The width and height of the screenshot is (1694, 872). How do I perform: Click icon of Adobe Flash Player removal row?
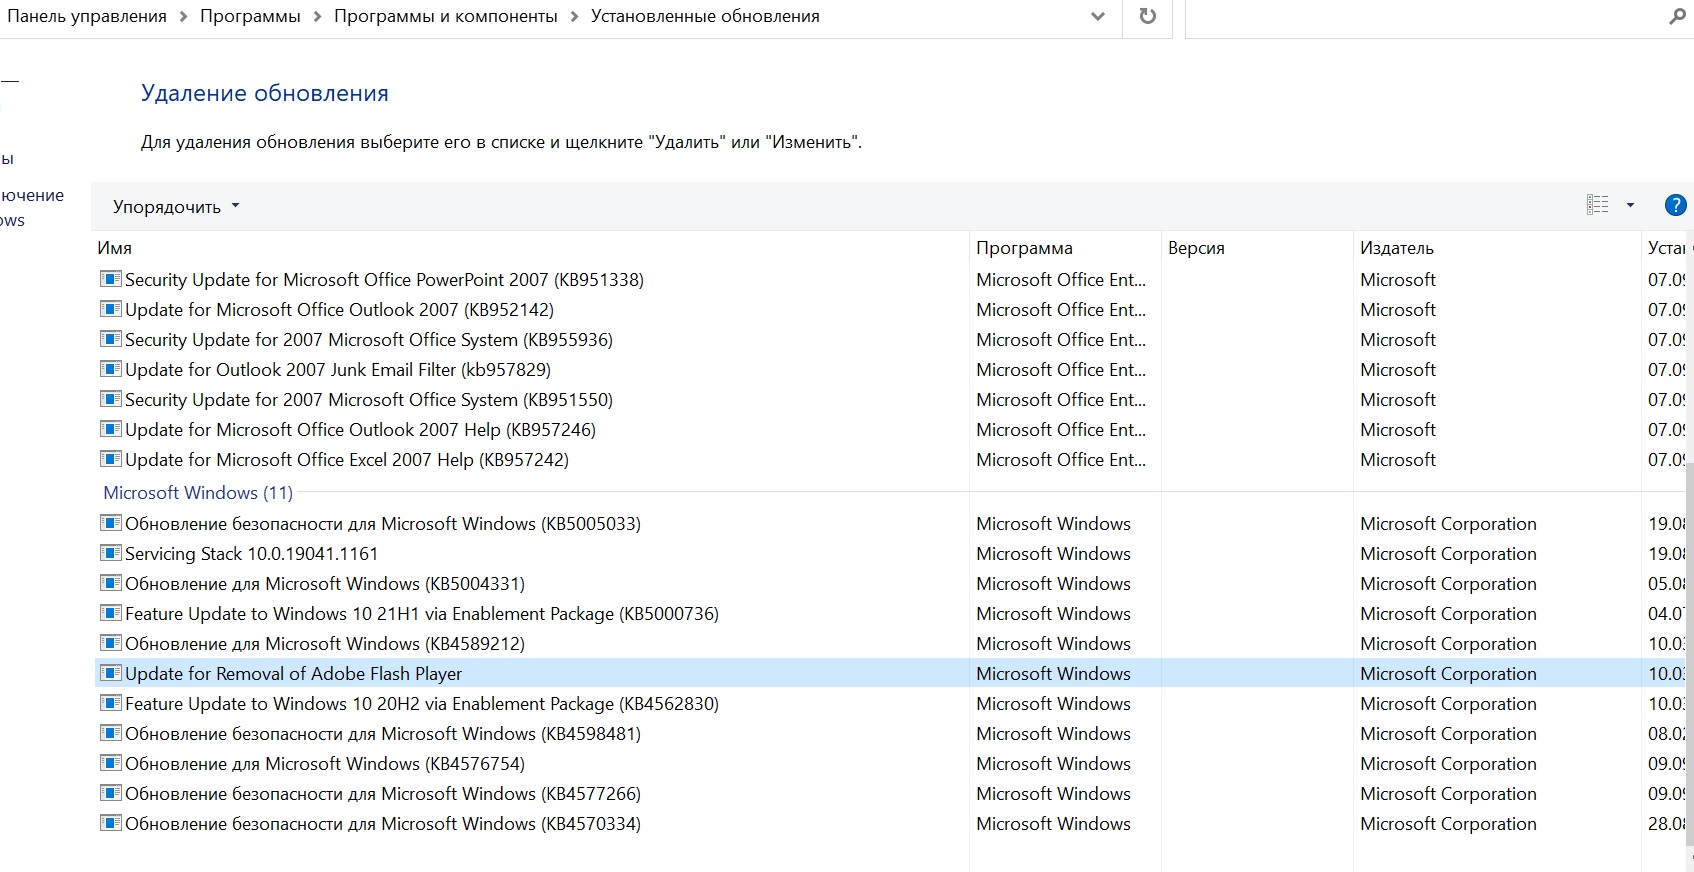(x=111, y=673)
